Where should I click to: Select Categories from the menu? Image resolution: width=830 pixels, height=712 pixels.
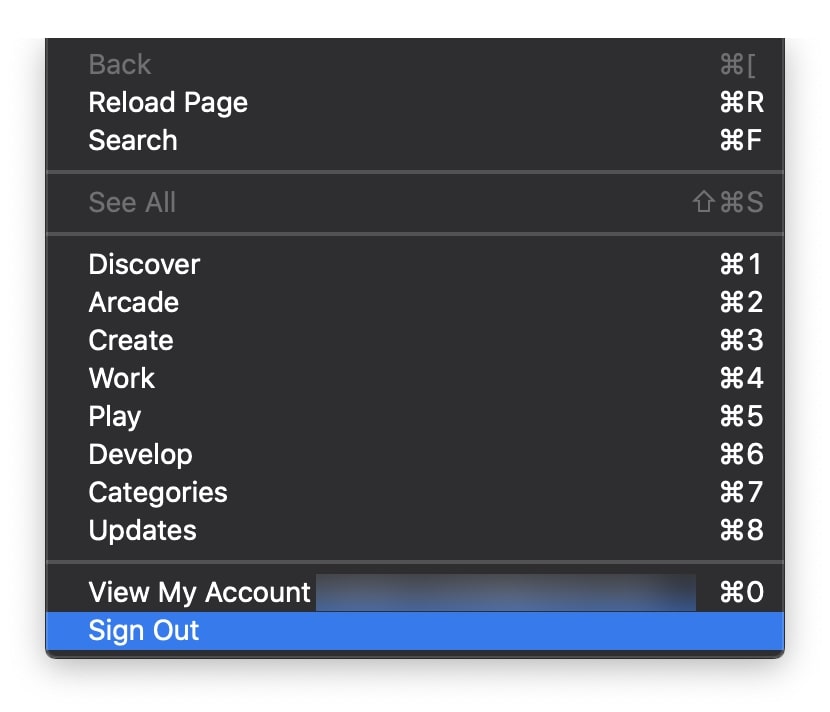tap(158, 493)
